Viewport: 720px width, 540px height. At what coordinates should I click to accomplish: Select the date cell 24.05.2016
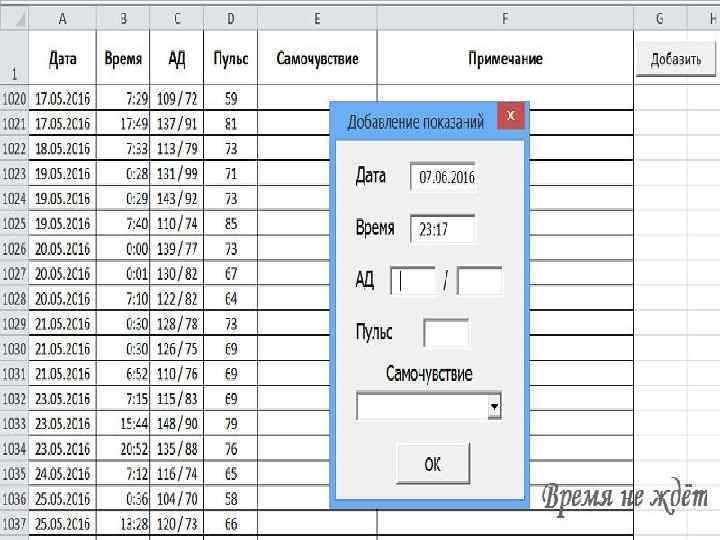click(62, 474)
